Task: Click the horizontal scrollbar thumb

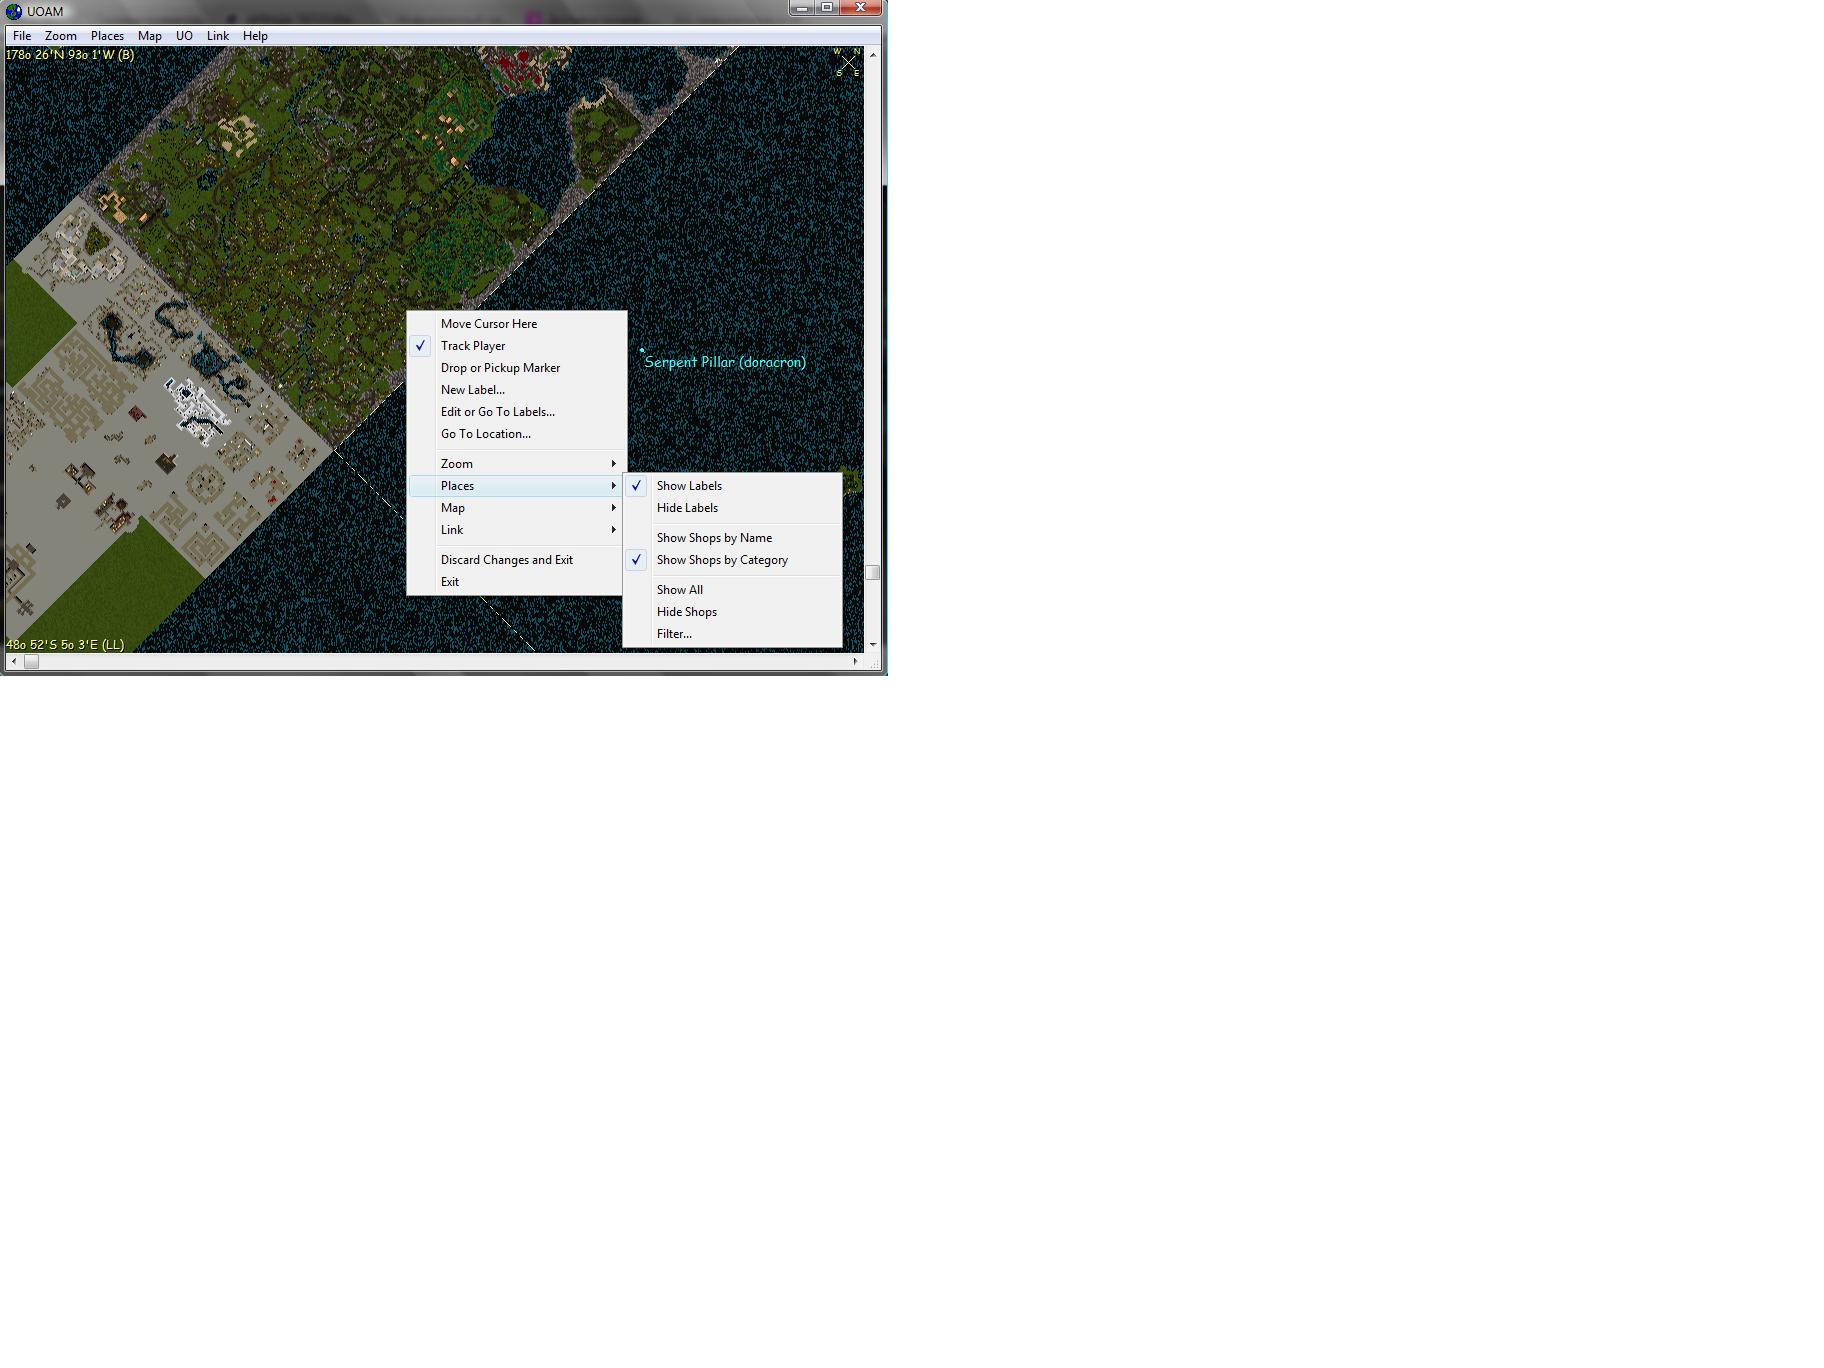Action: click(x=31, y=661)
